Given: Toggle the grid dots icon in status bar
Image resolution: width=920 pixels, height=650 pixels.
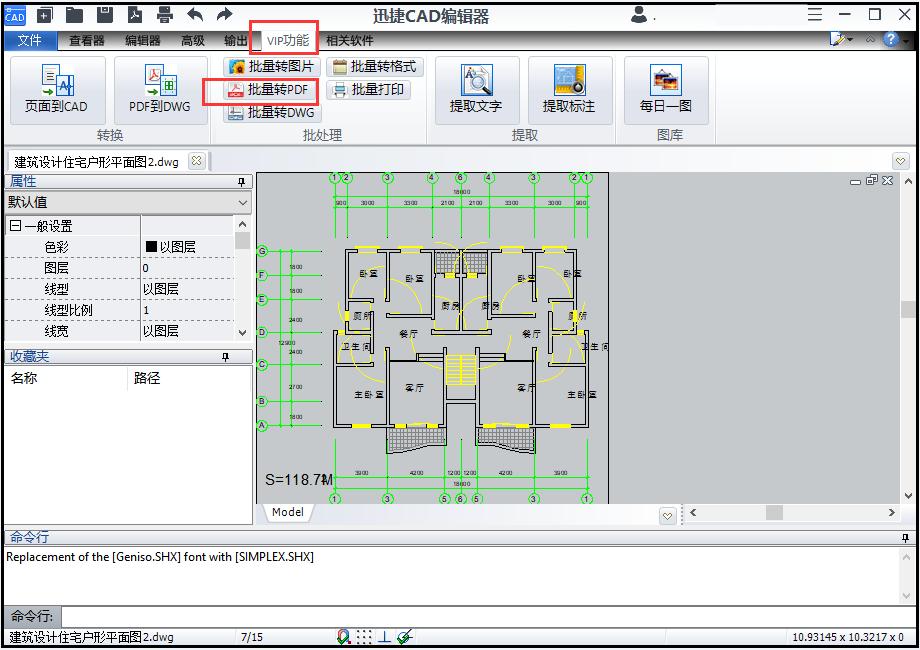Looking at the screenshot, I should [364, 637].
